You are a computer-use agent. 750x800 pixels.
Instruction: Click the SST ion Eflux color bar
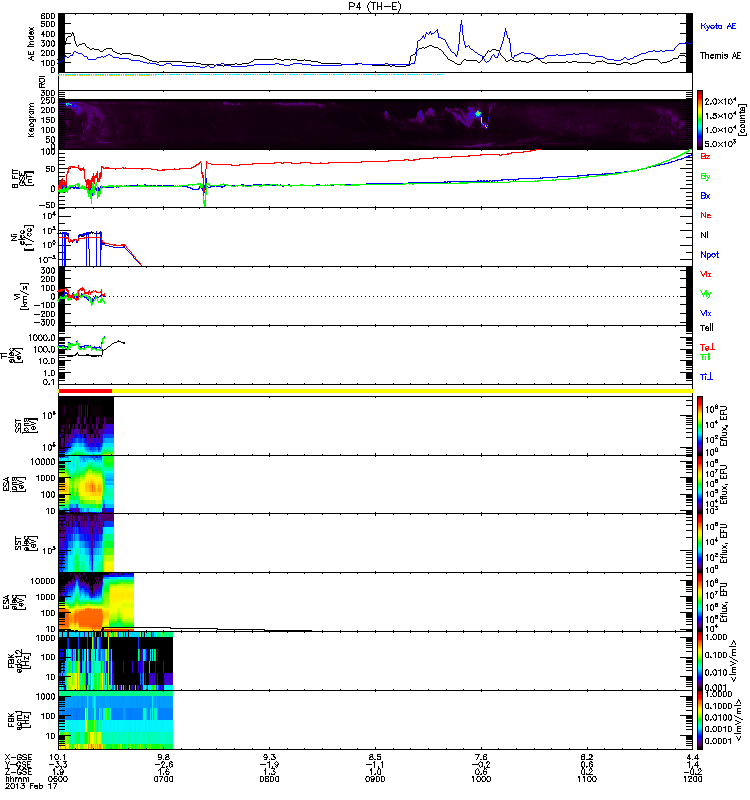coord(700,426)
